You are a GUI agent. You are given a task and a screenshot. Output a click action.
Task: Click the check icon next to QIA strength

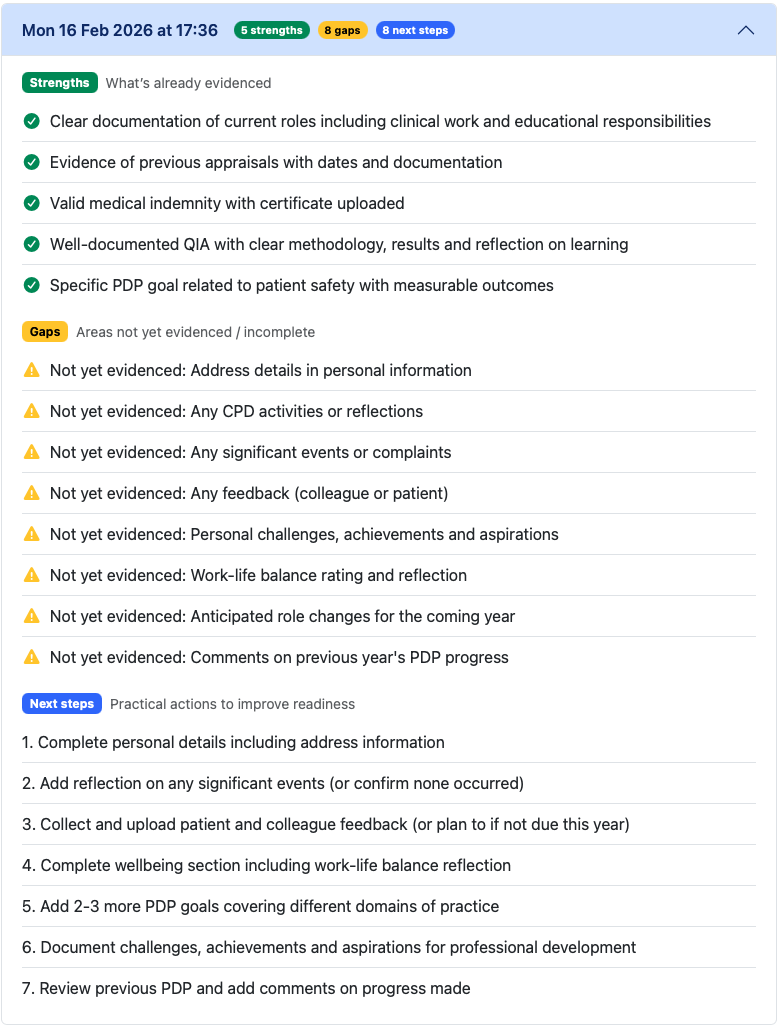32,244
